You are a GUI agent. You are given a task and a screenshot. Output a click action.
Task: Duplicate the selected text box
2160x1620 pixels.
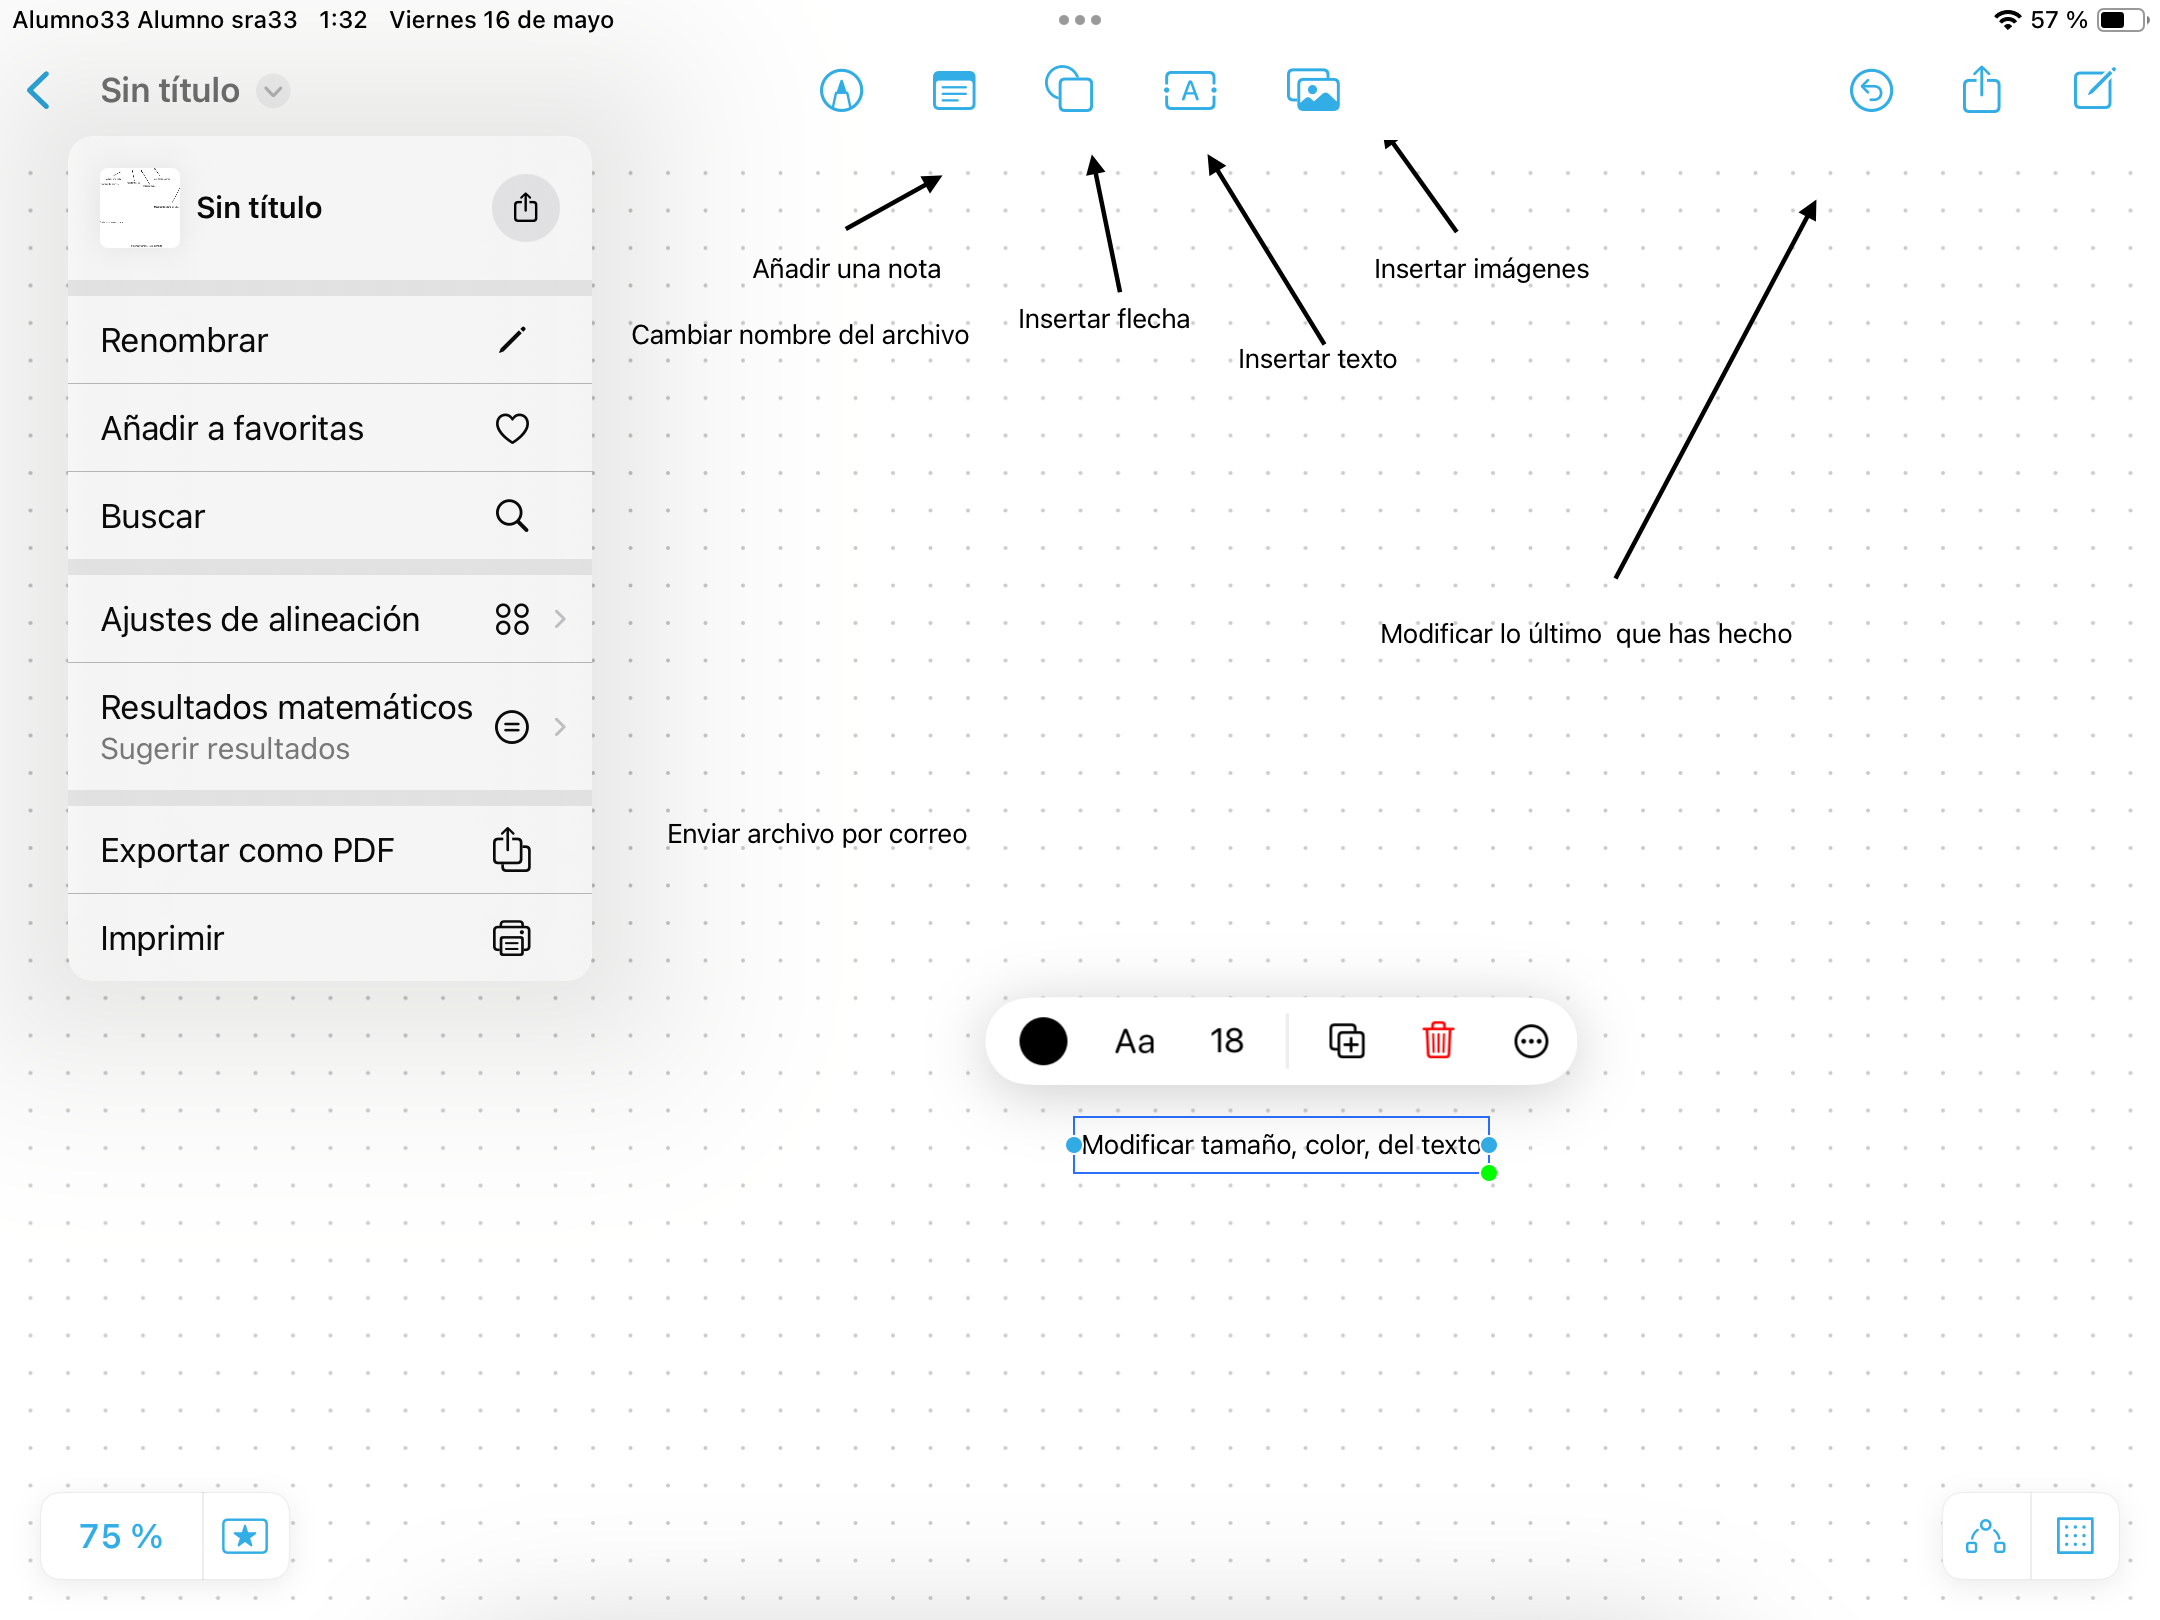click(x=1346, y=1041)
